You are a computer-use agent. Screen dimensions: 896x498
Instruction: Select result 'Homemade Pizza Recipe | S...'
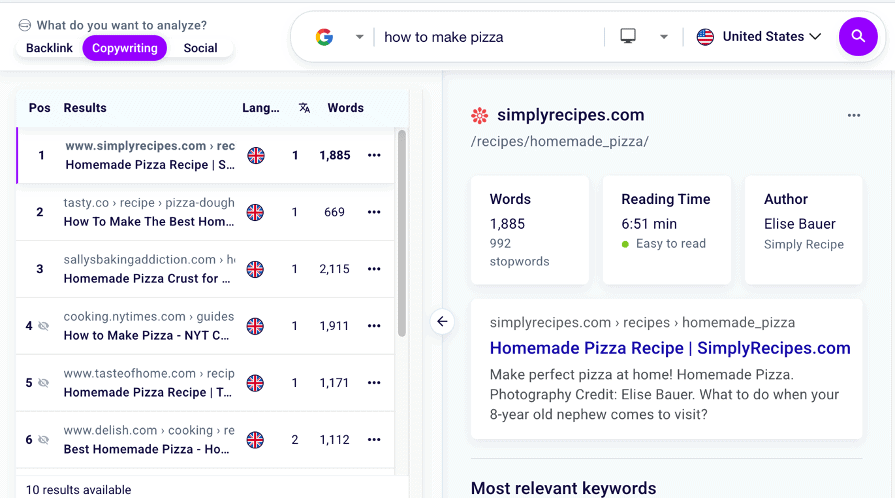click(150, 164)
